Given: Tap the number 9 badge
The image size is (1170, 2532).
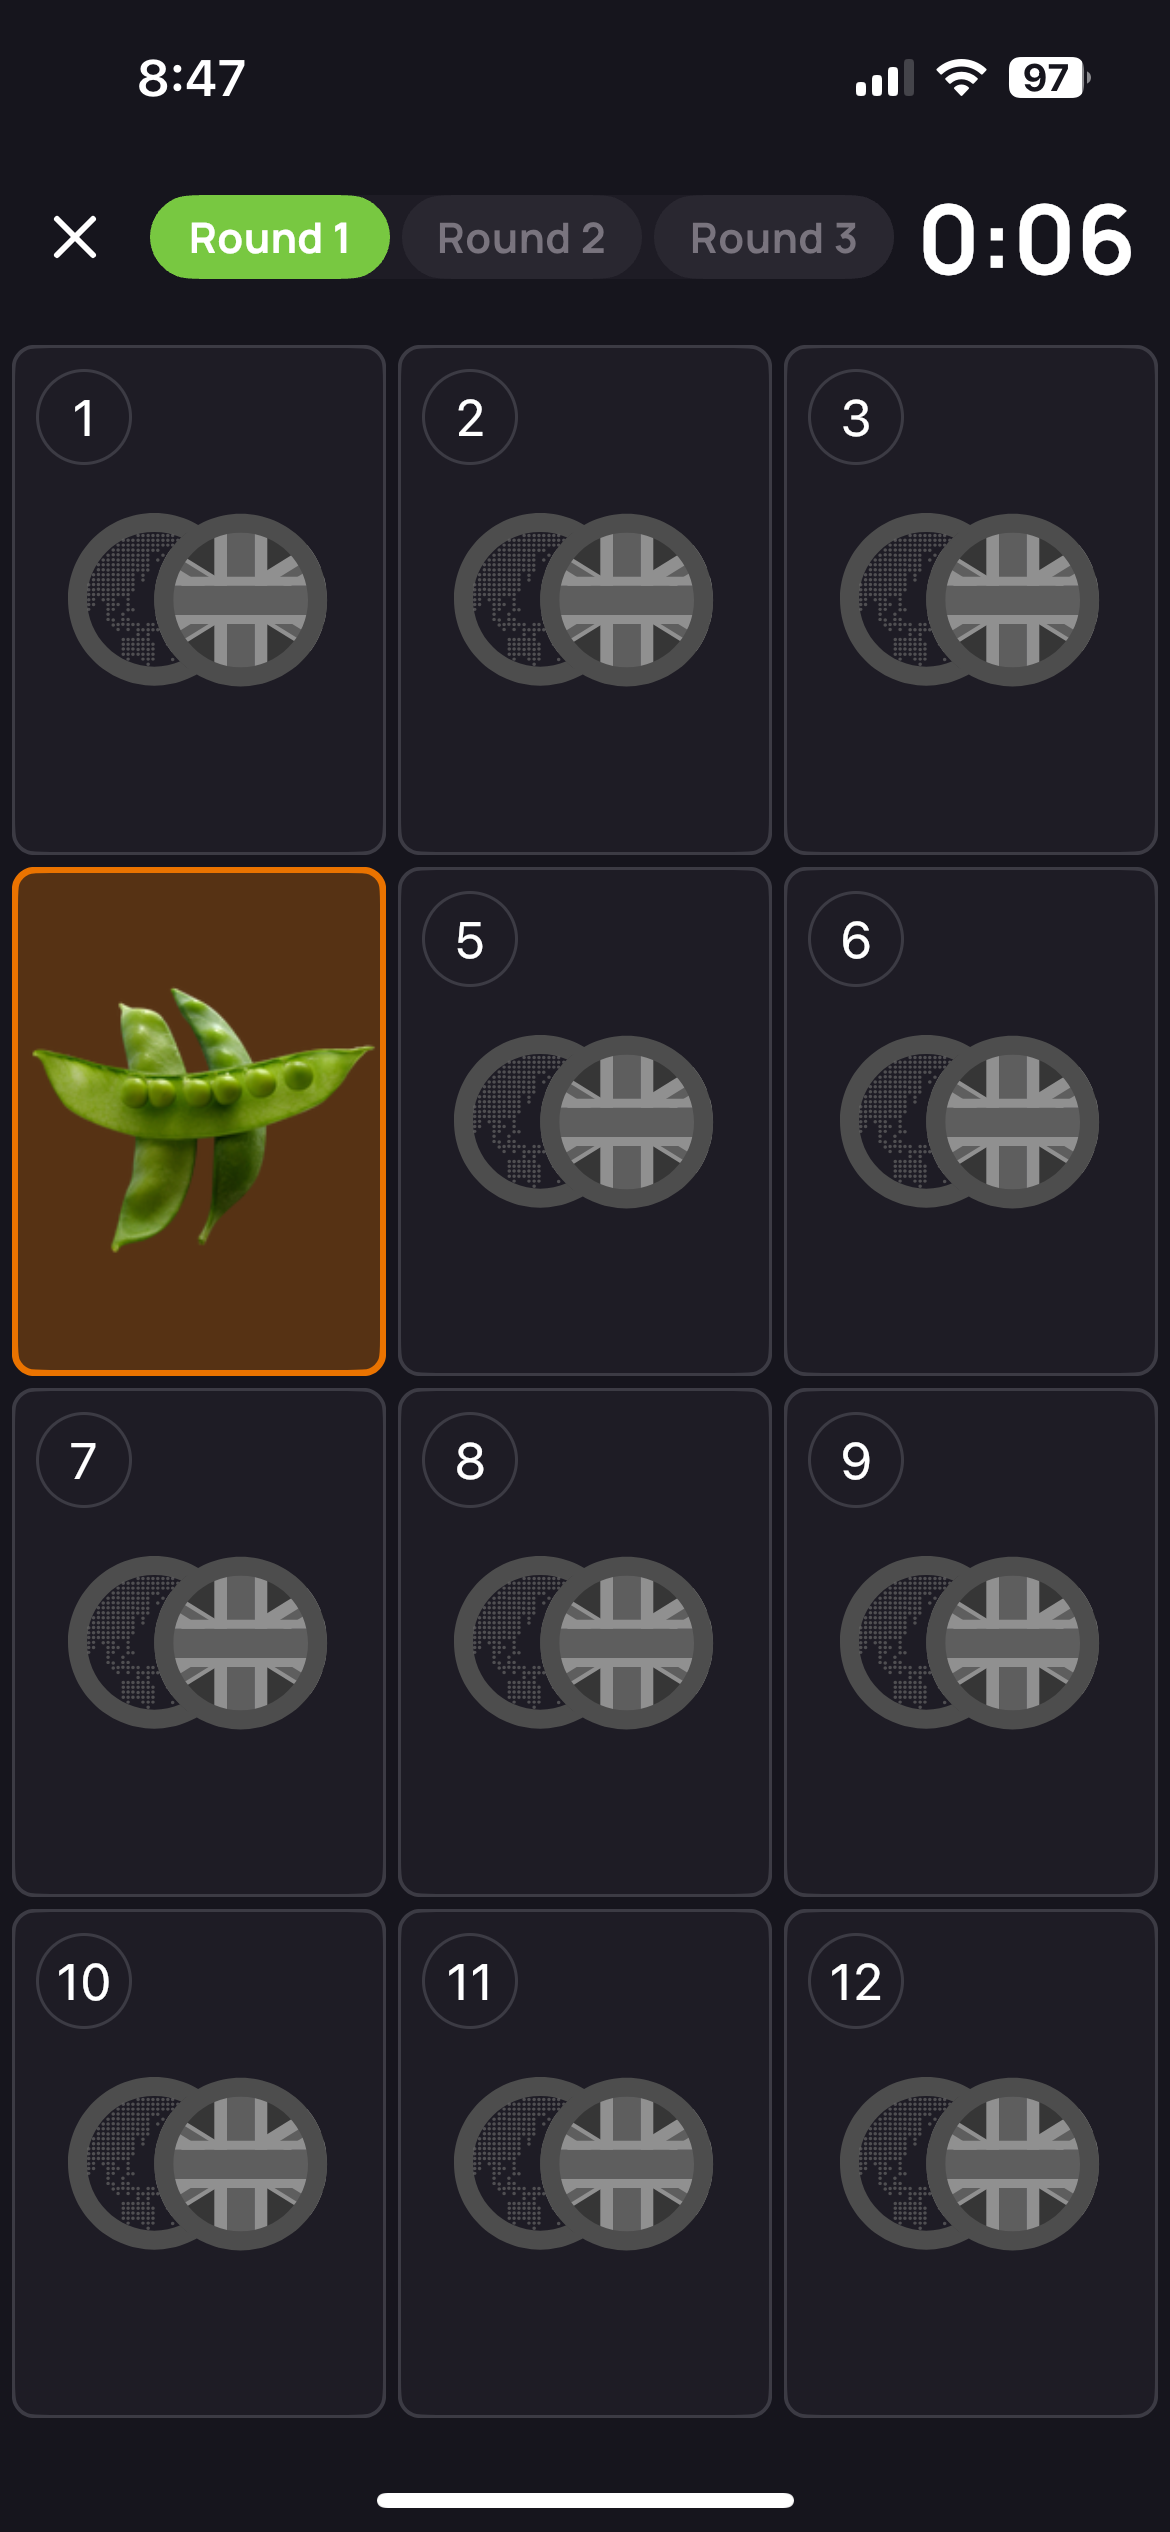Looking at the screenshot, I should click(x=856, y=1460).
